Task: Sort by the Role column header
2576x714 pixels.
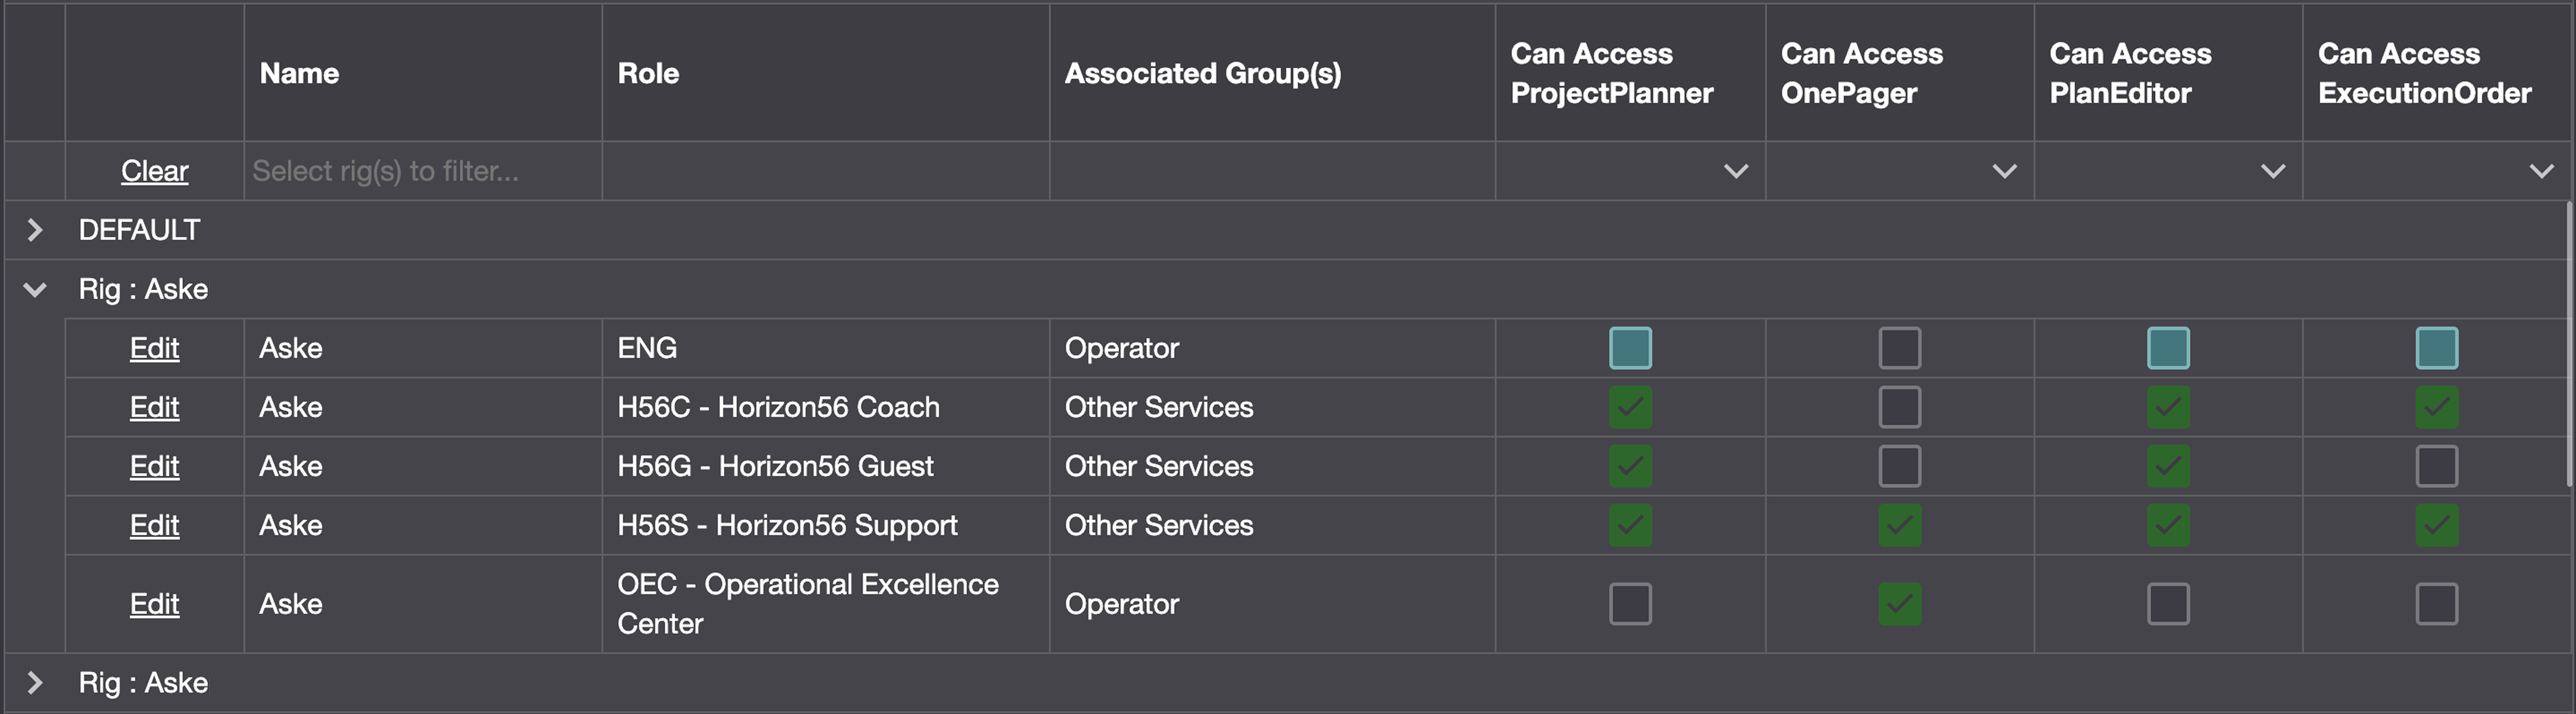Action: (x=648, y=73)
